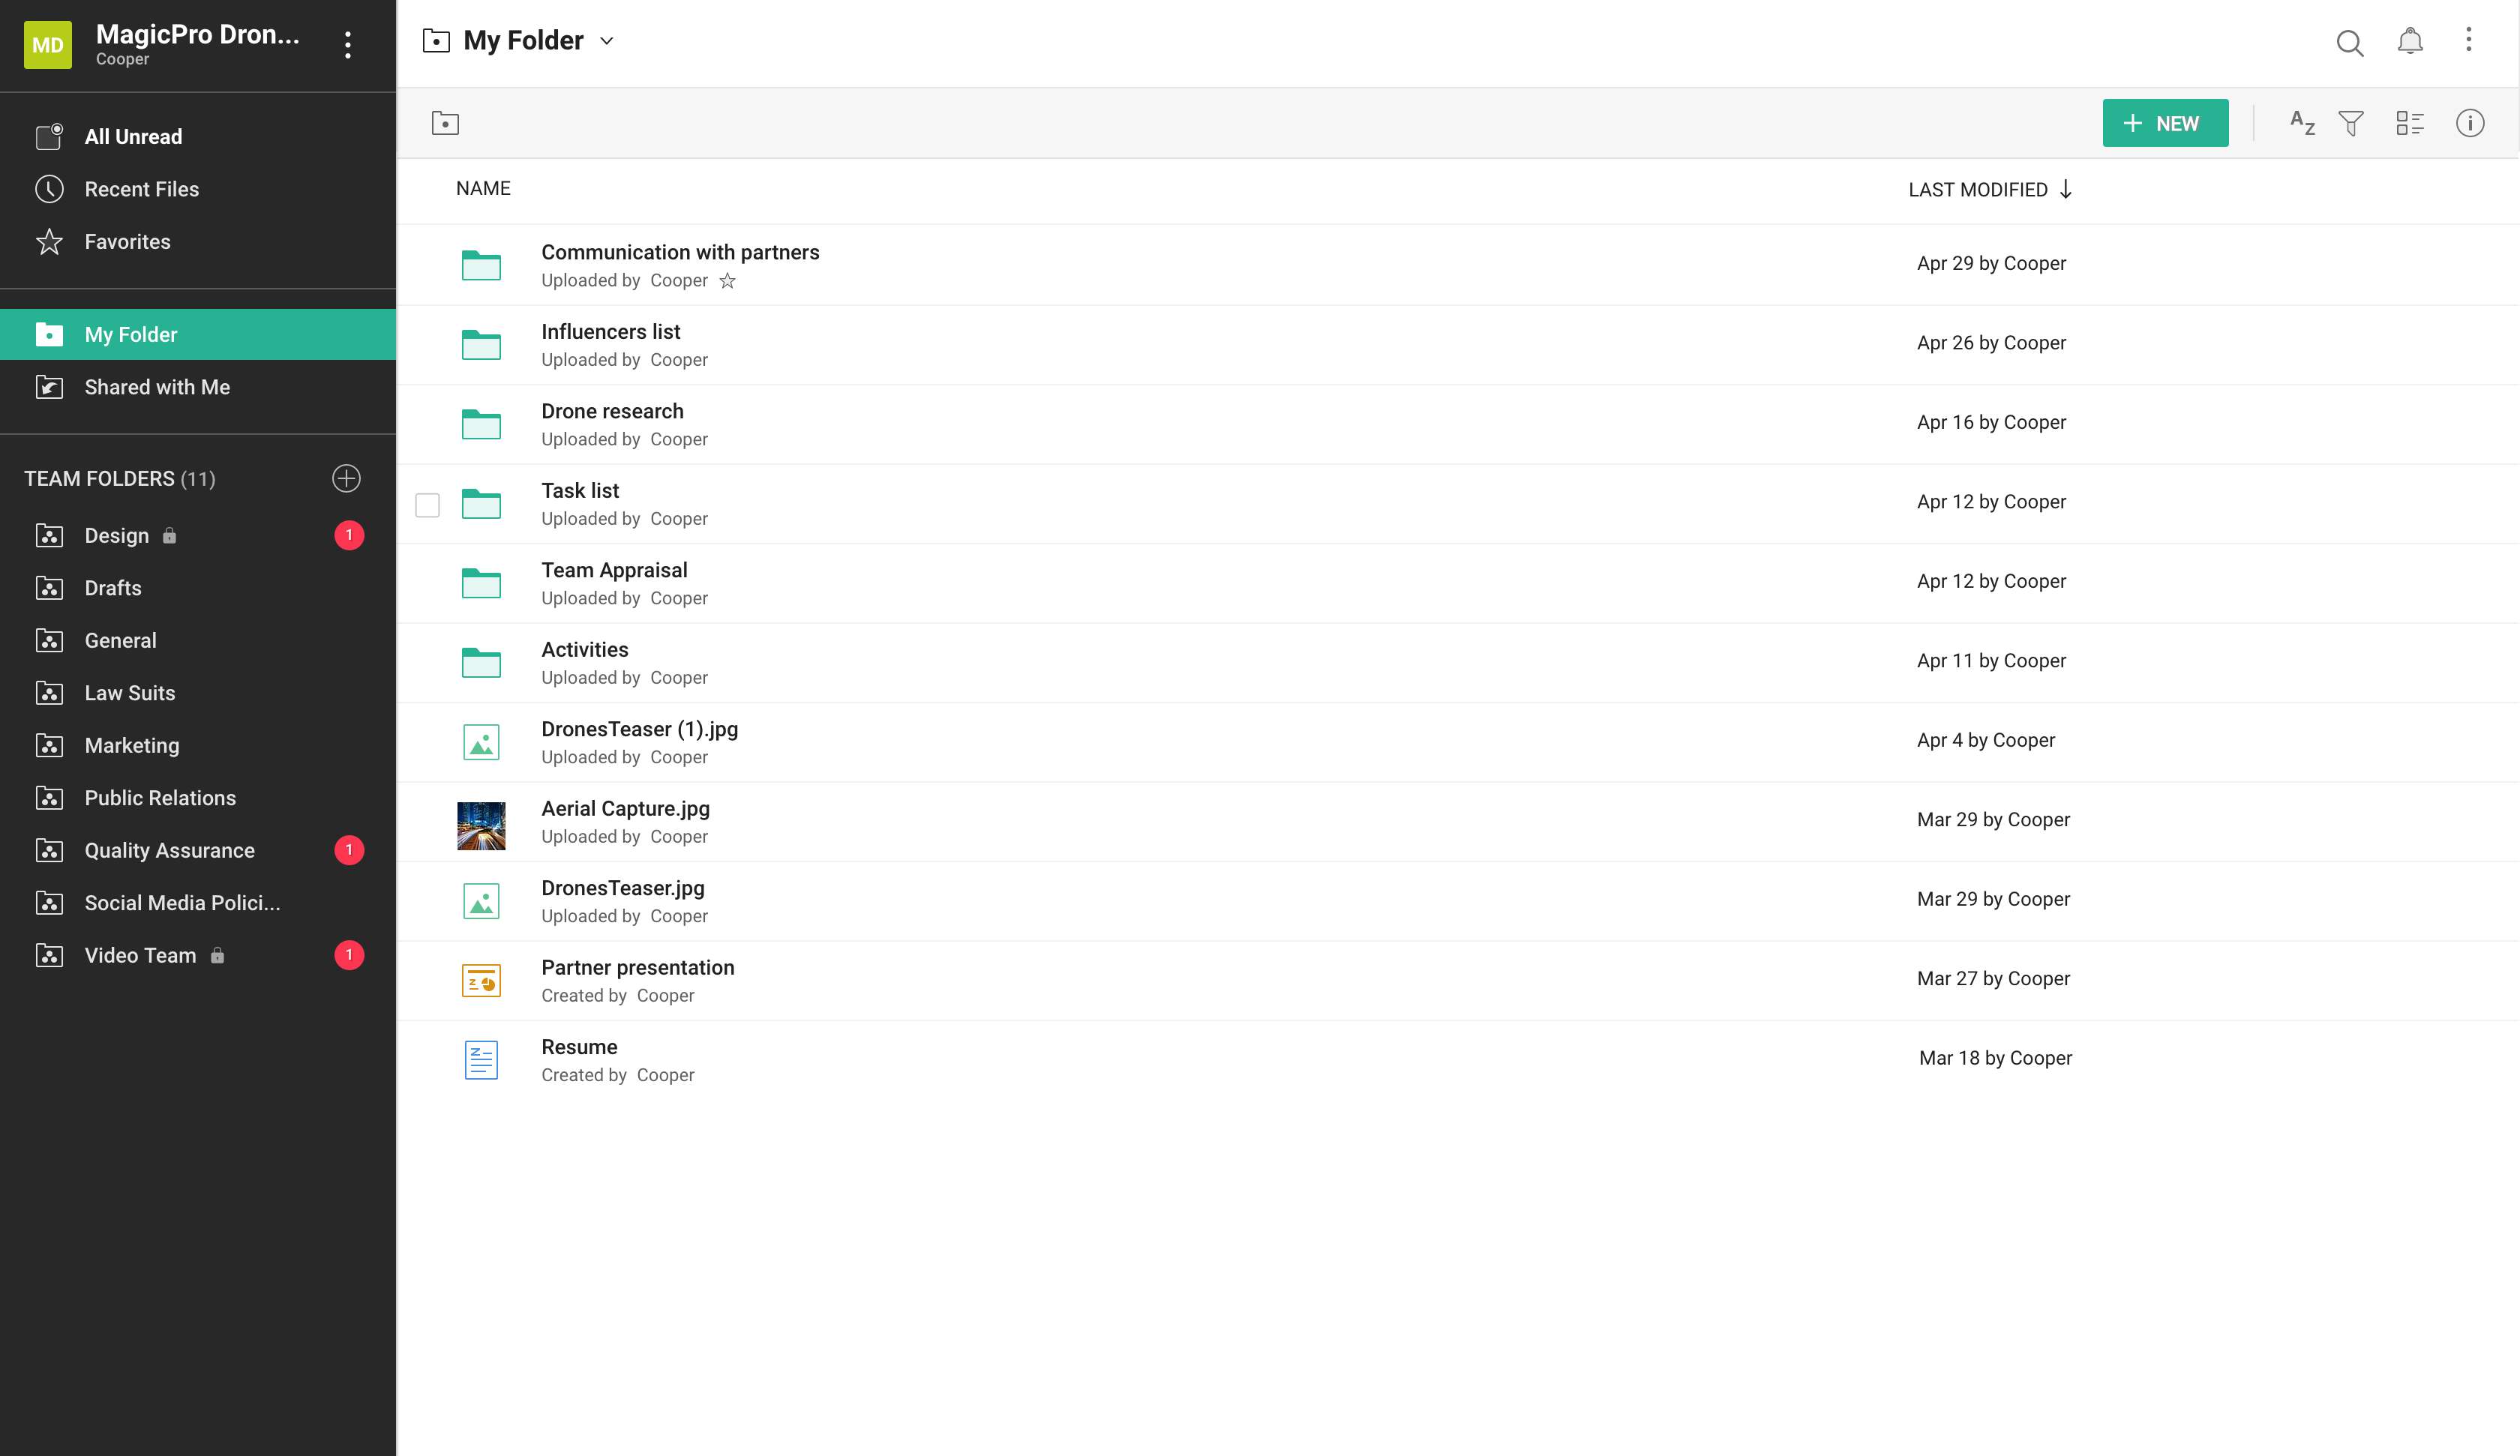The height and width of the screenshot is (1456, 2520).
Task: Switch view with list layout icon
Action: (x=2410, y=123)
